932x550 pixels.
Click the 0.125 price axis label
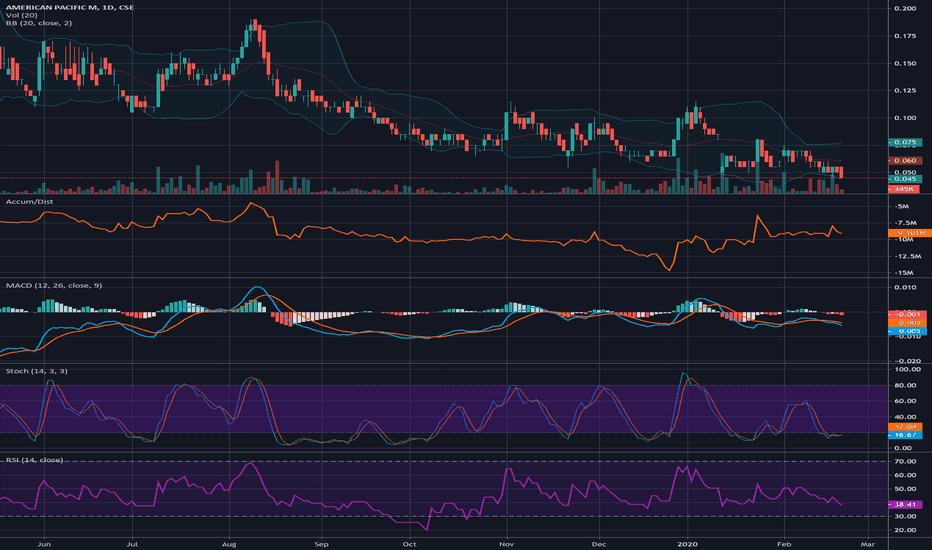coord(905,90)
